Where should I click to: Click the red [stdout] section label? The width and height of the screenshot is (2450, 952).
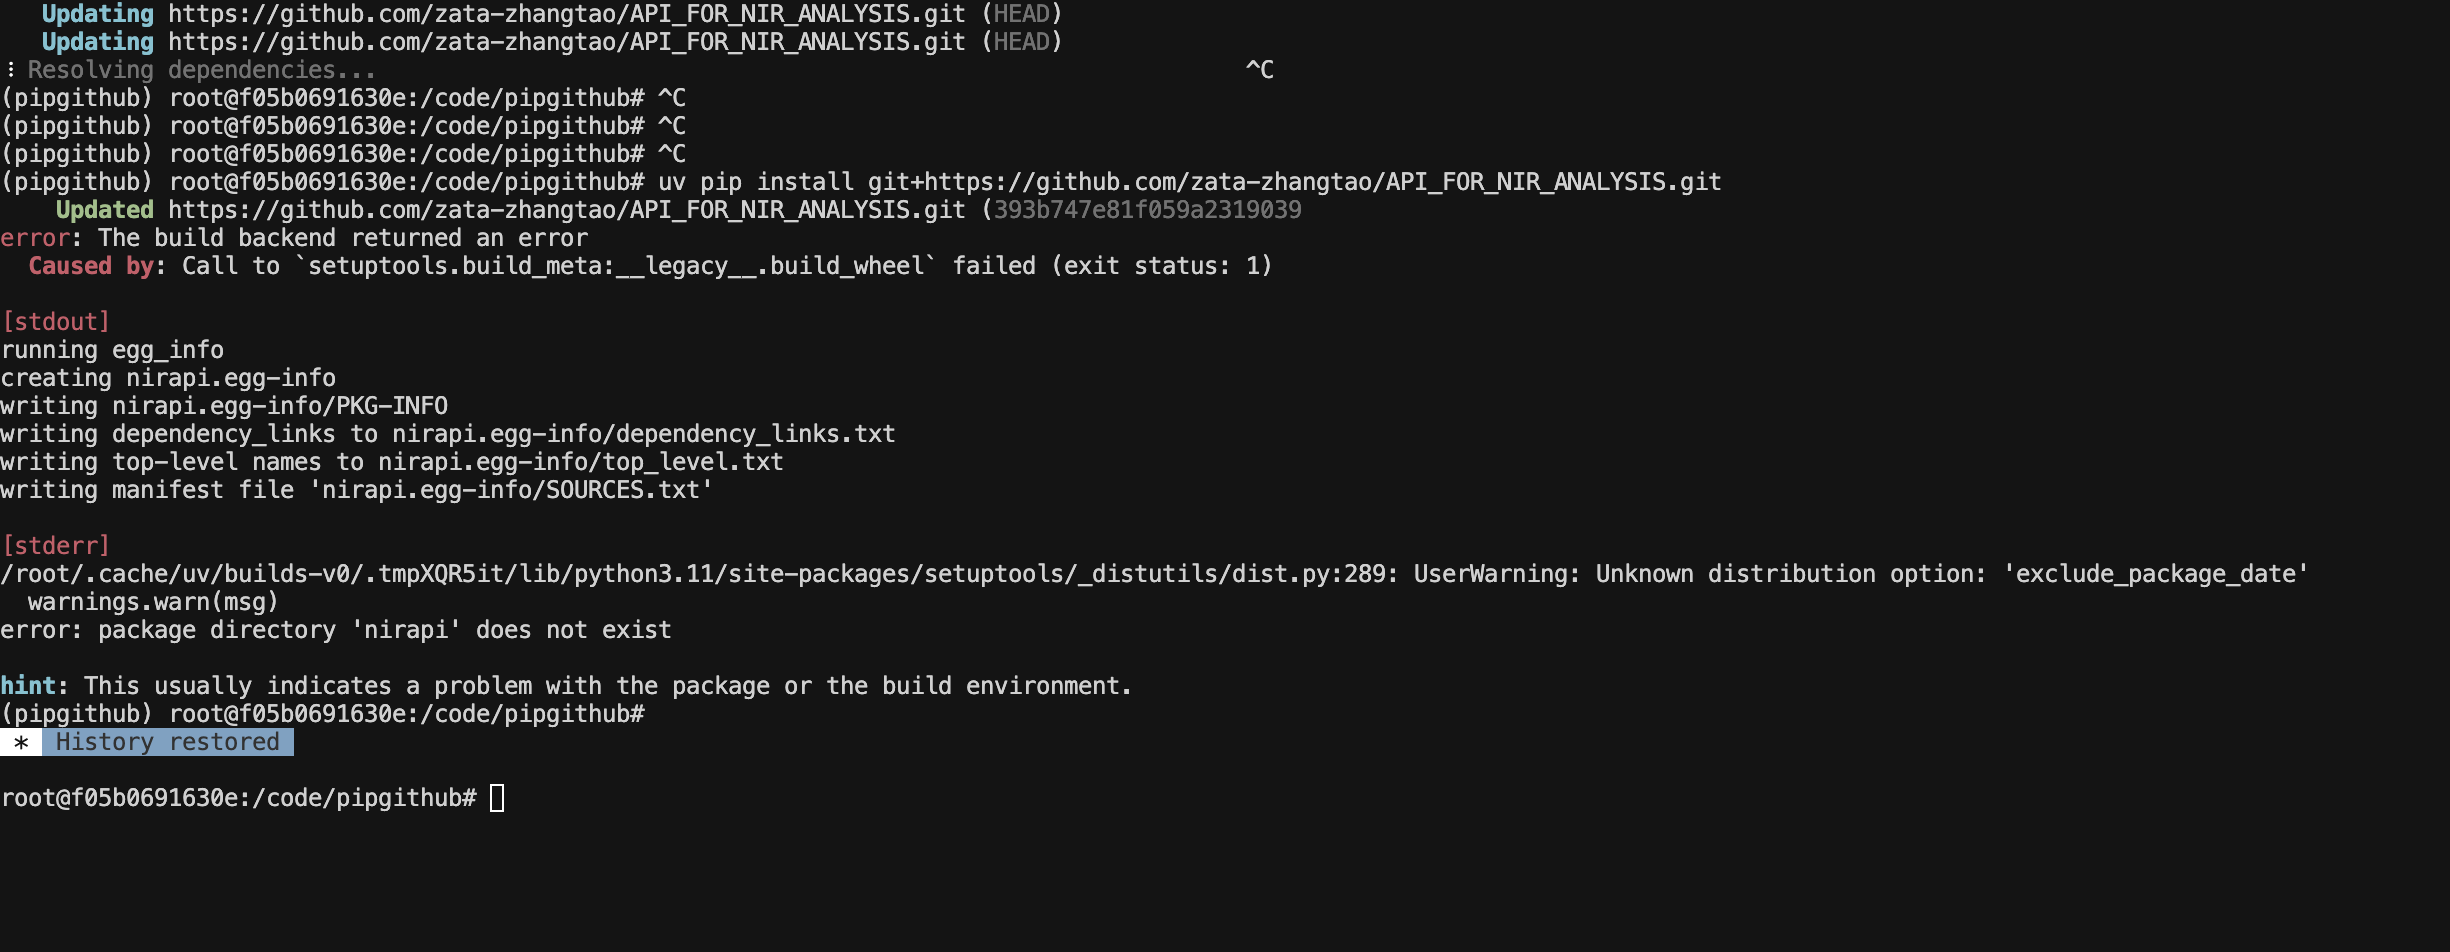coord(56,322)
